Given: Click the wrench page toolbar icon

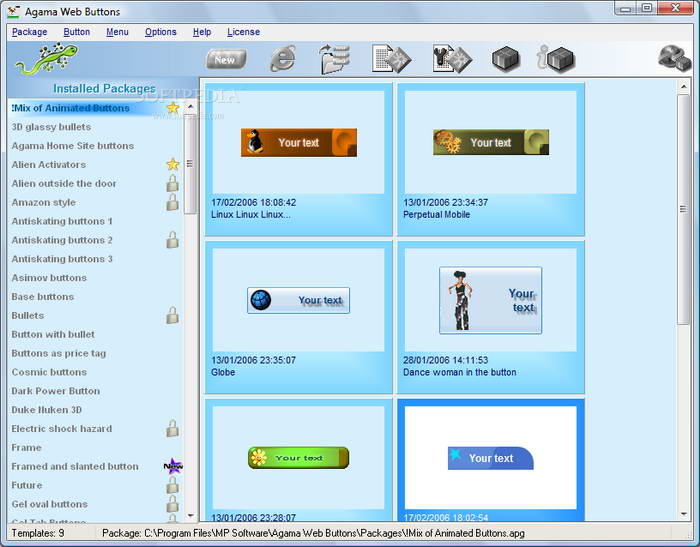Looking at the screenshot, I should (x=452, y=58).
